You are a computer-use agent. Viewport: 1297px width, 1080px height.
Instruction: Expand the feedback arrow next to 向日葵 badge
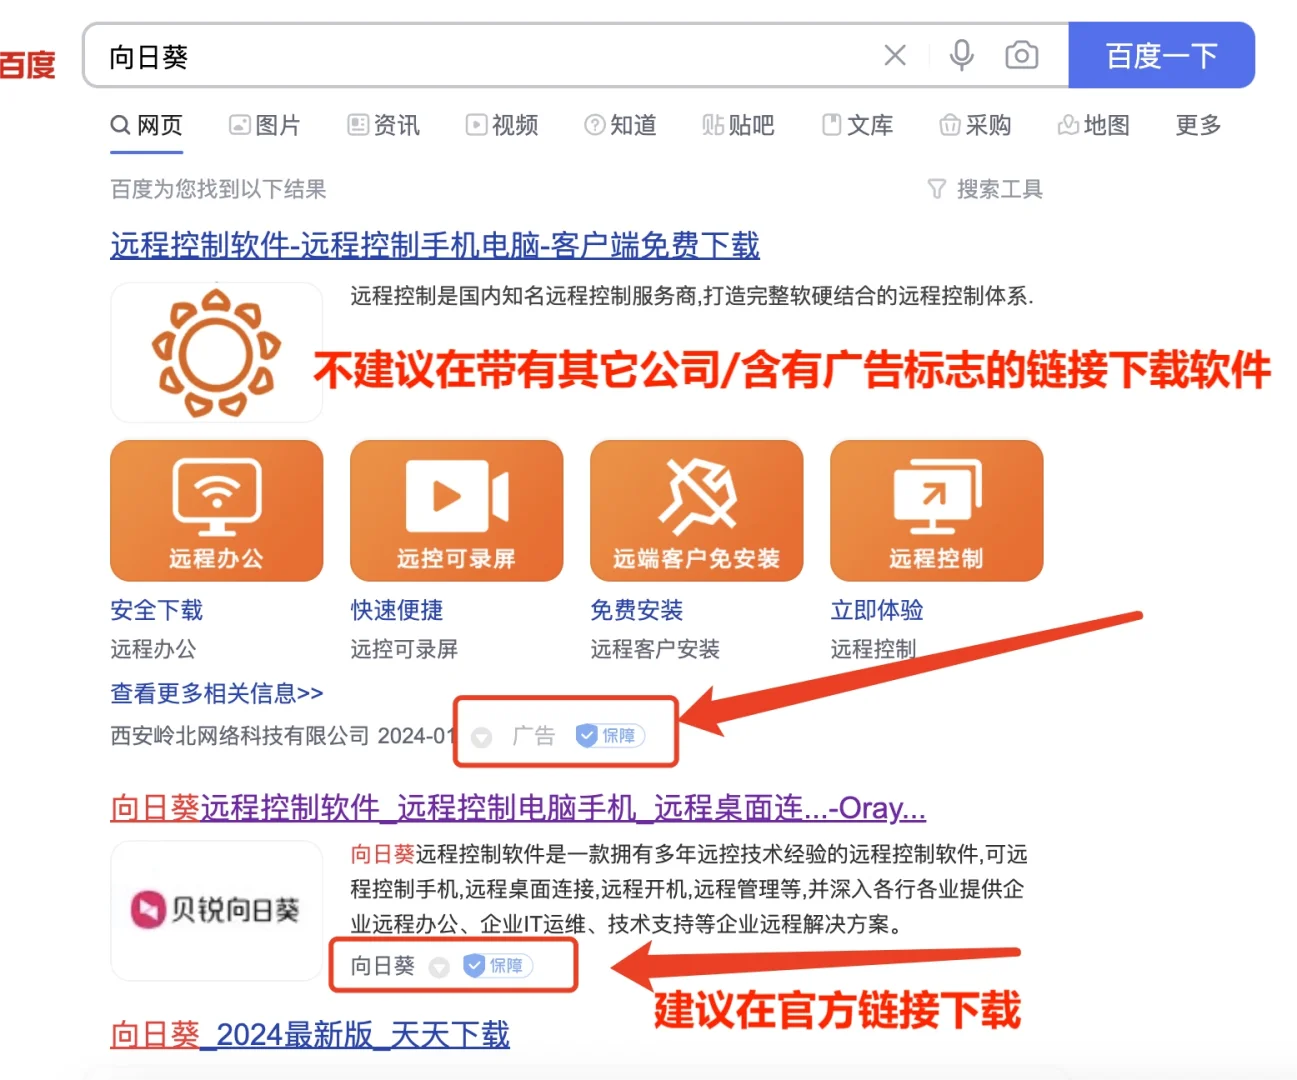point(440,966)
